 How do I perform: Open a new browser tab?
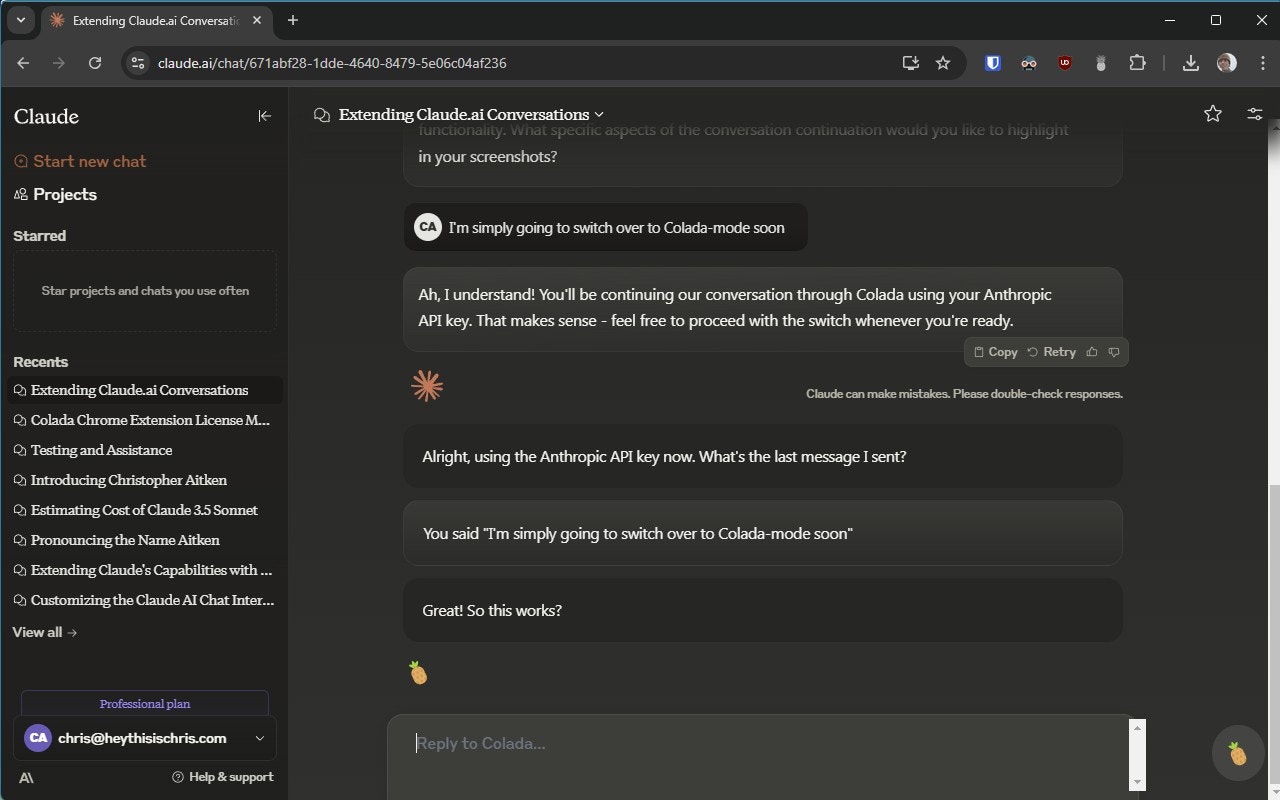point(293,20)
